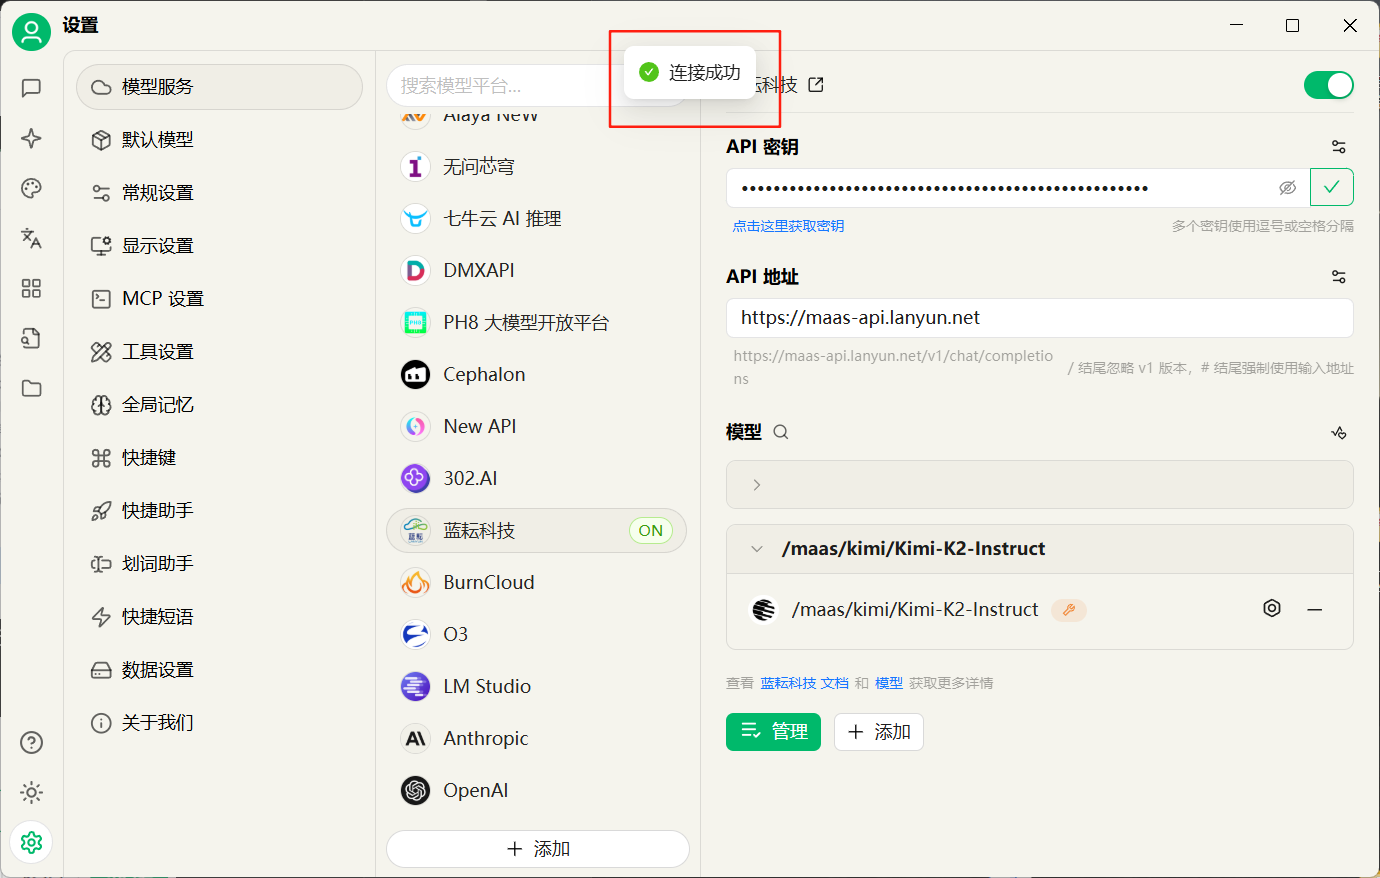Open the translate sidebar icon
Screen dimensions: 1380x878
pyautogui.click(x=31, y=238)
